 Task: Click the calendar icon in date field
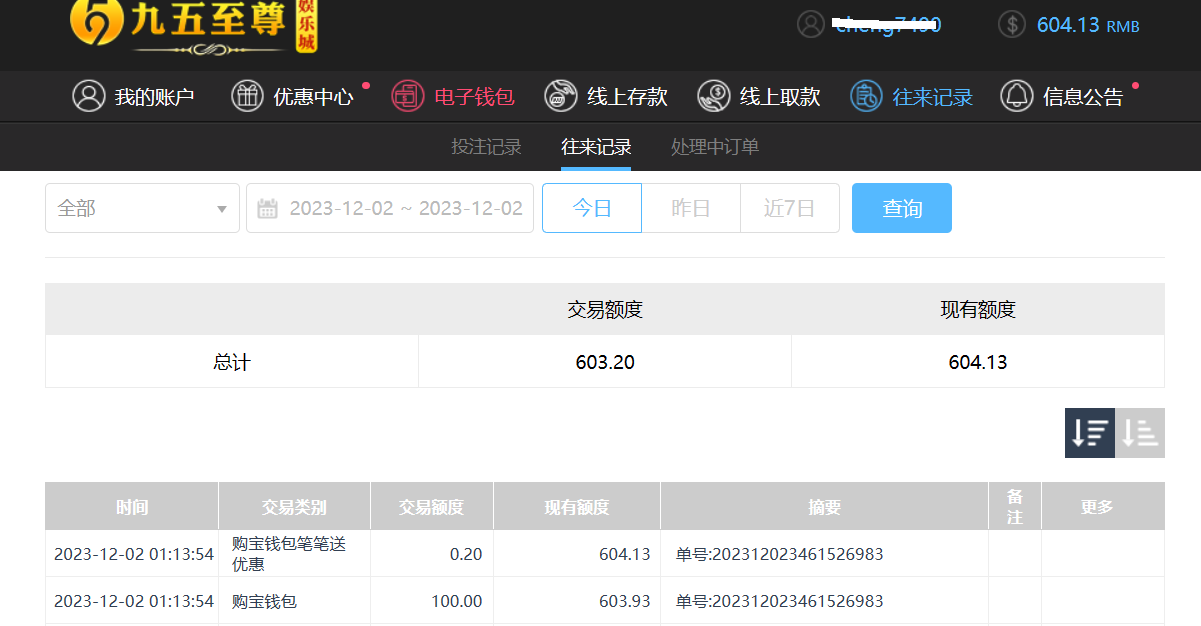tap(268, 208)
